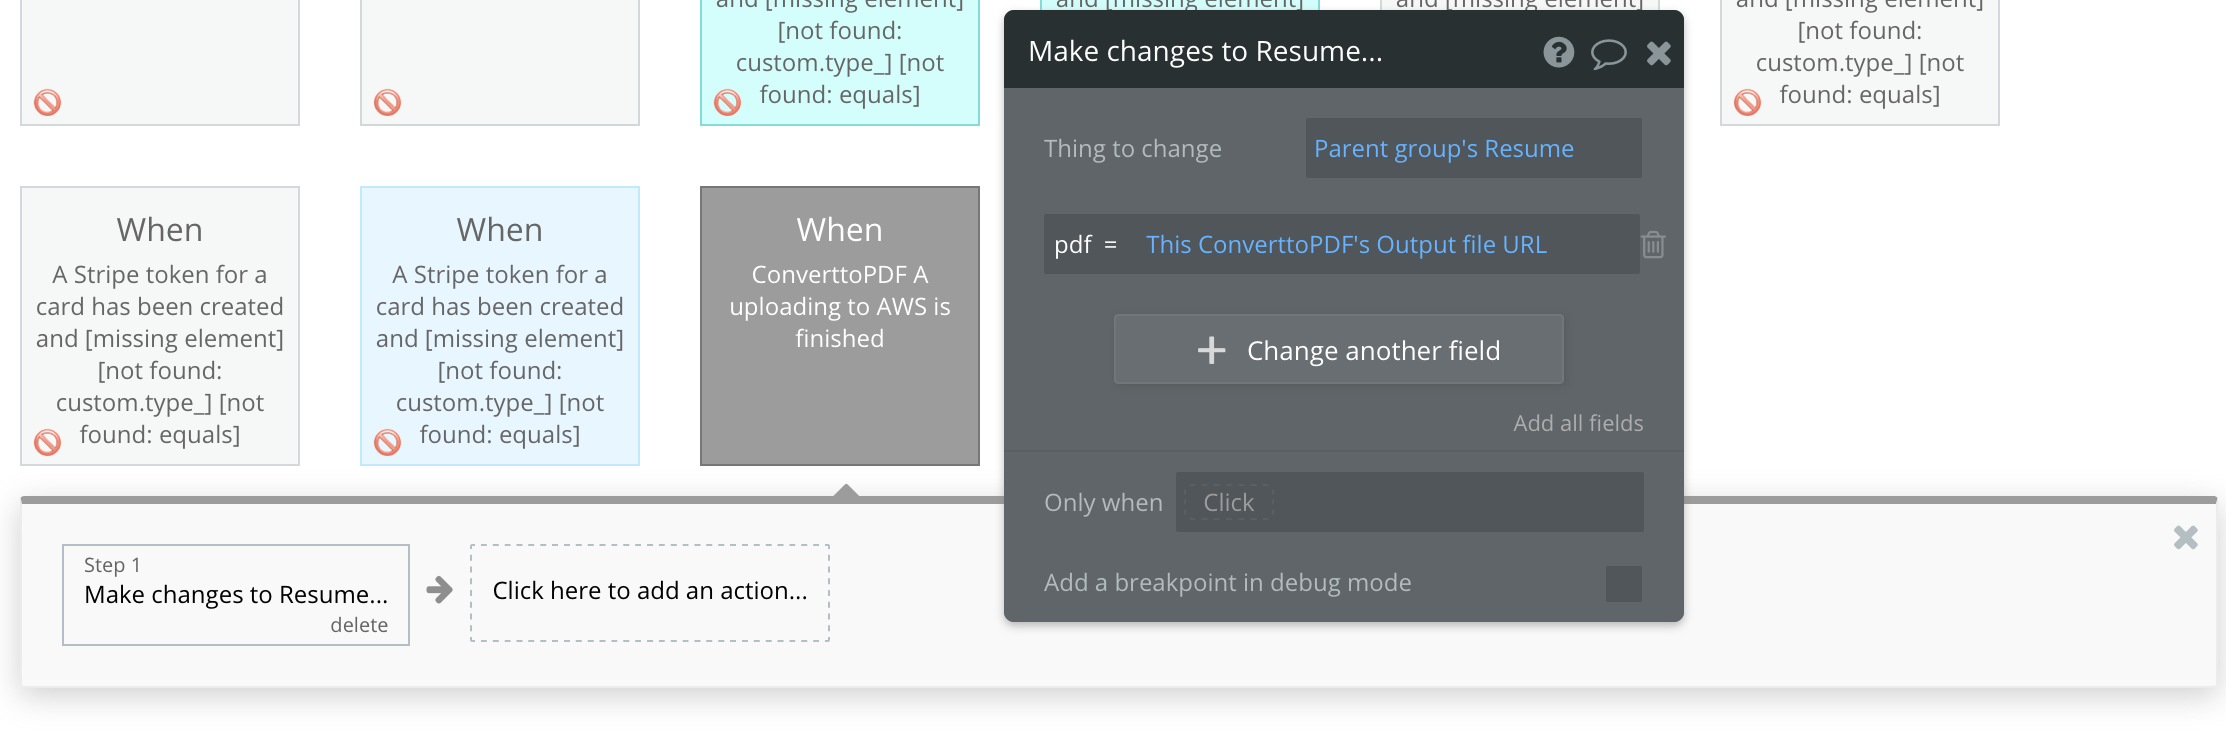Edit the ConverttoPDF's Output file URL expression

click(1345, 245)
